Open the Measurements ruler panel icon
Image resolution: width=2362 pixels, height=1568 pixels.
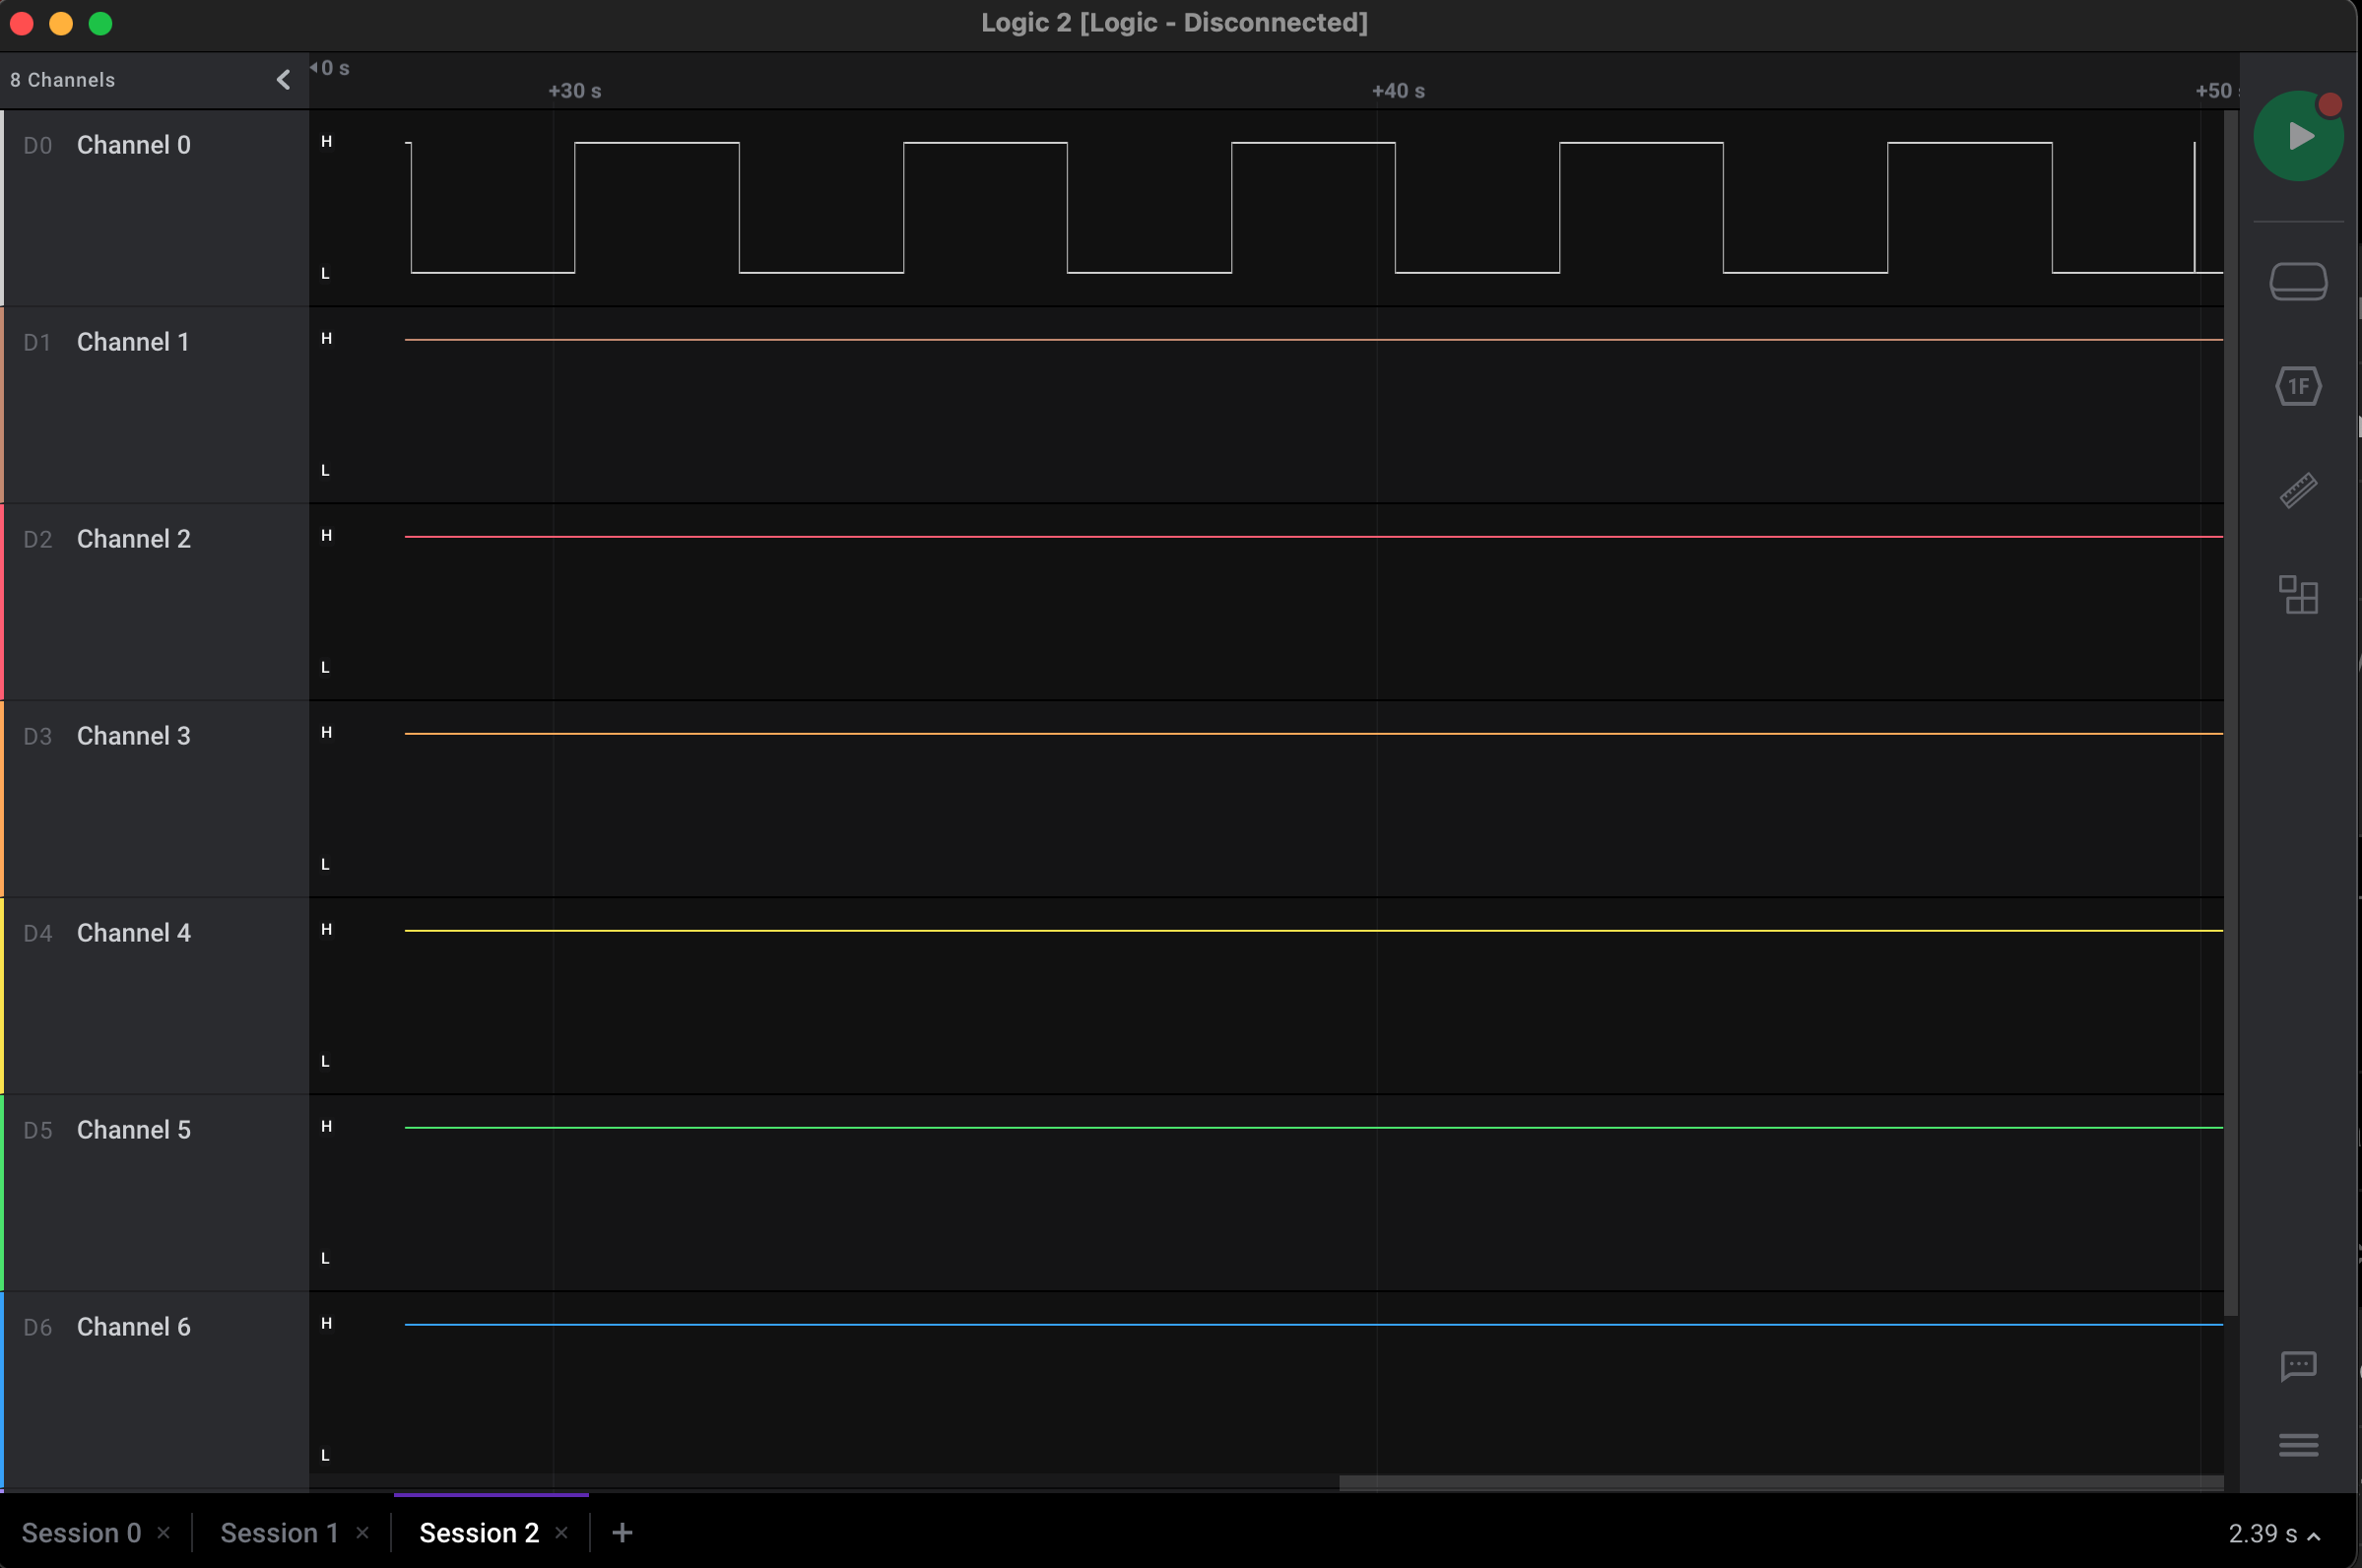coord(2297,491)
